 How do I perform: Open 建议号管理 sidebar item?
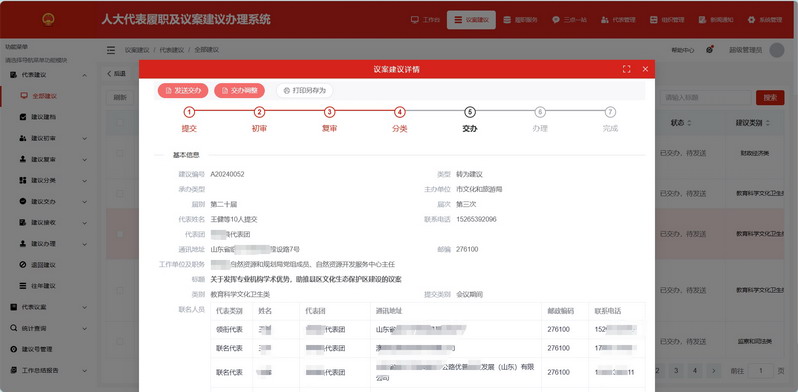click(37, 349)
